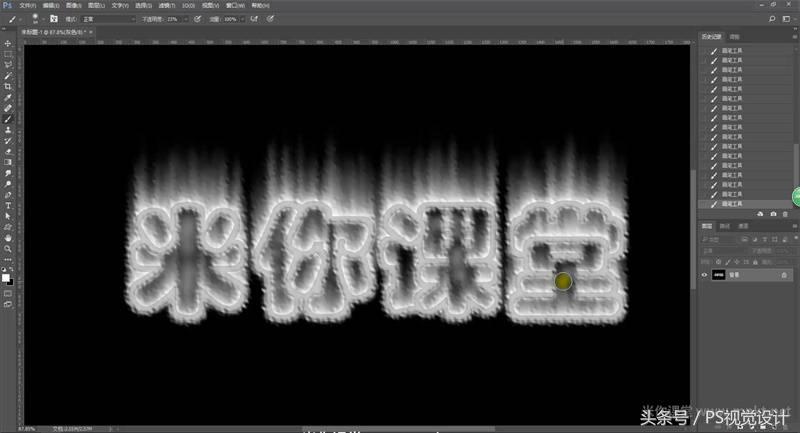Open the flow slider dropdown arrow
The width and height of the screenshot is (800, 433).
point(242,19)
